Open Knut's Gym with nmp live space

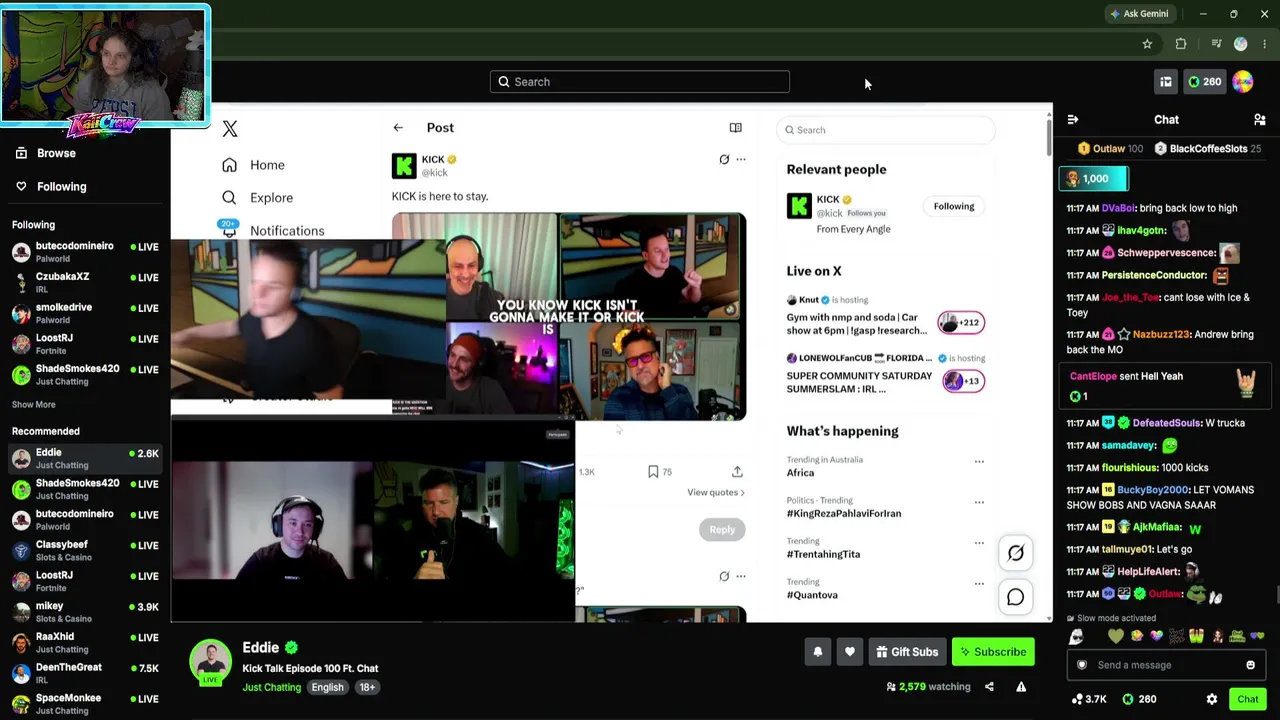885,316
